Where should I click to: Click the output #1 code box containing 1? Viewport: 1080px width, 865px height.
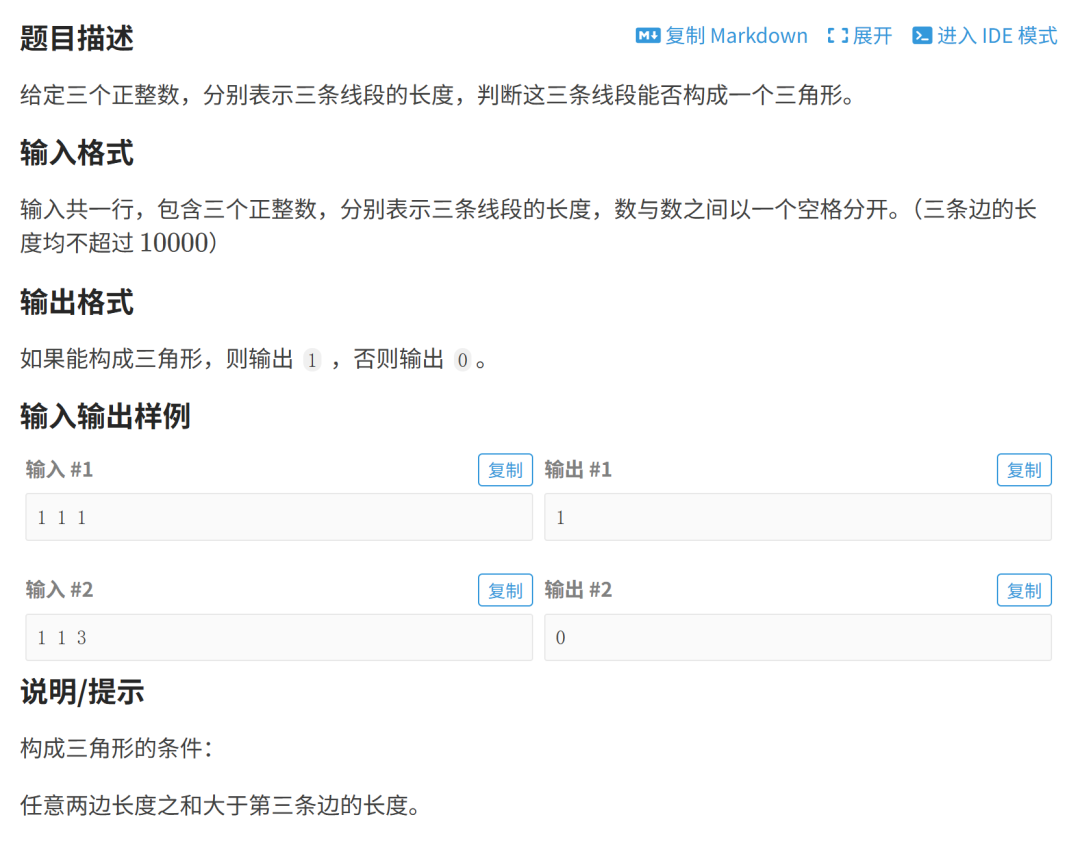click(798, 517)
